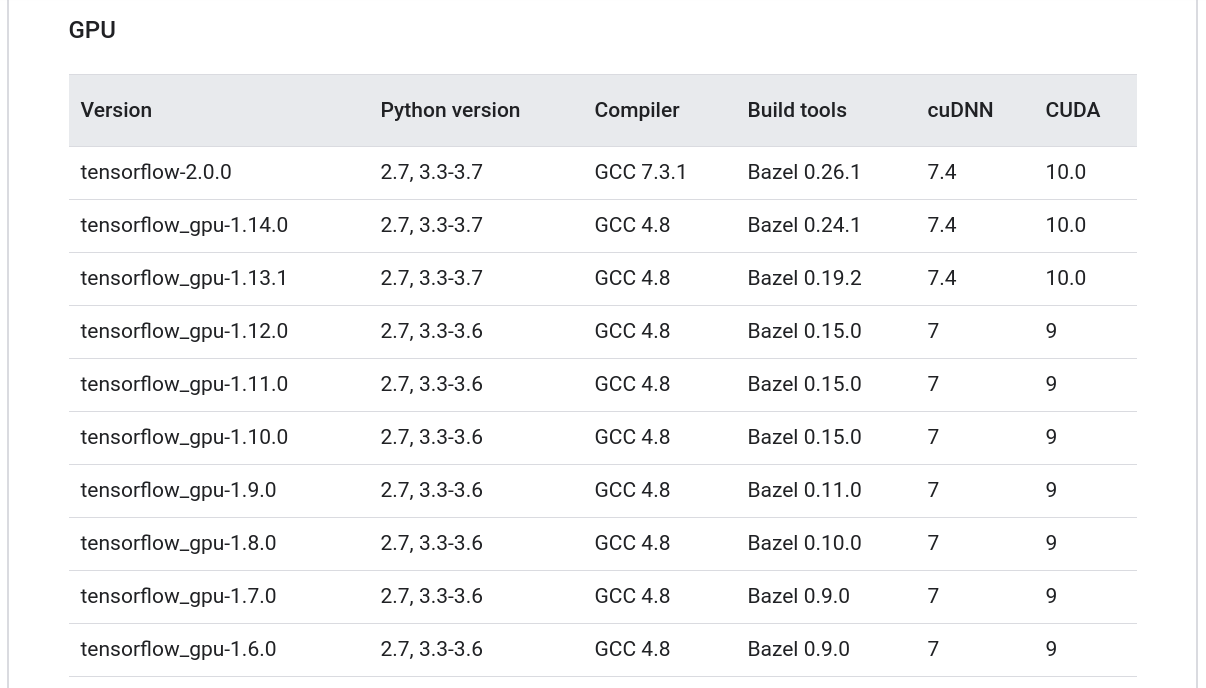
Task: Click the tensorflow_gpu-1.13.1 version cell
Action: pyautogui.click(x=184, y=278)
